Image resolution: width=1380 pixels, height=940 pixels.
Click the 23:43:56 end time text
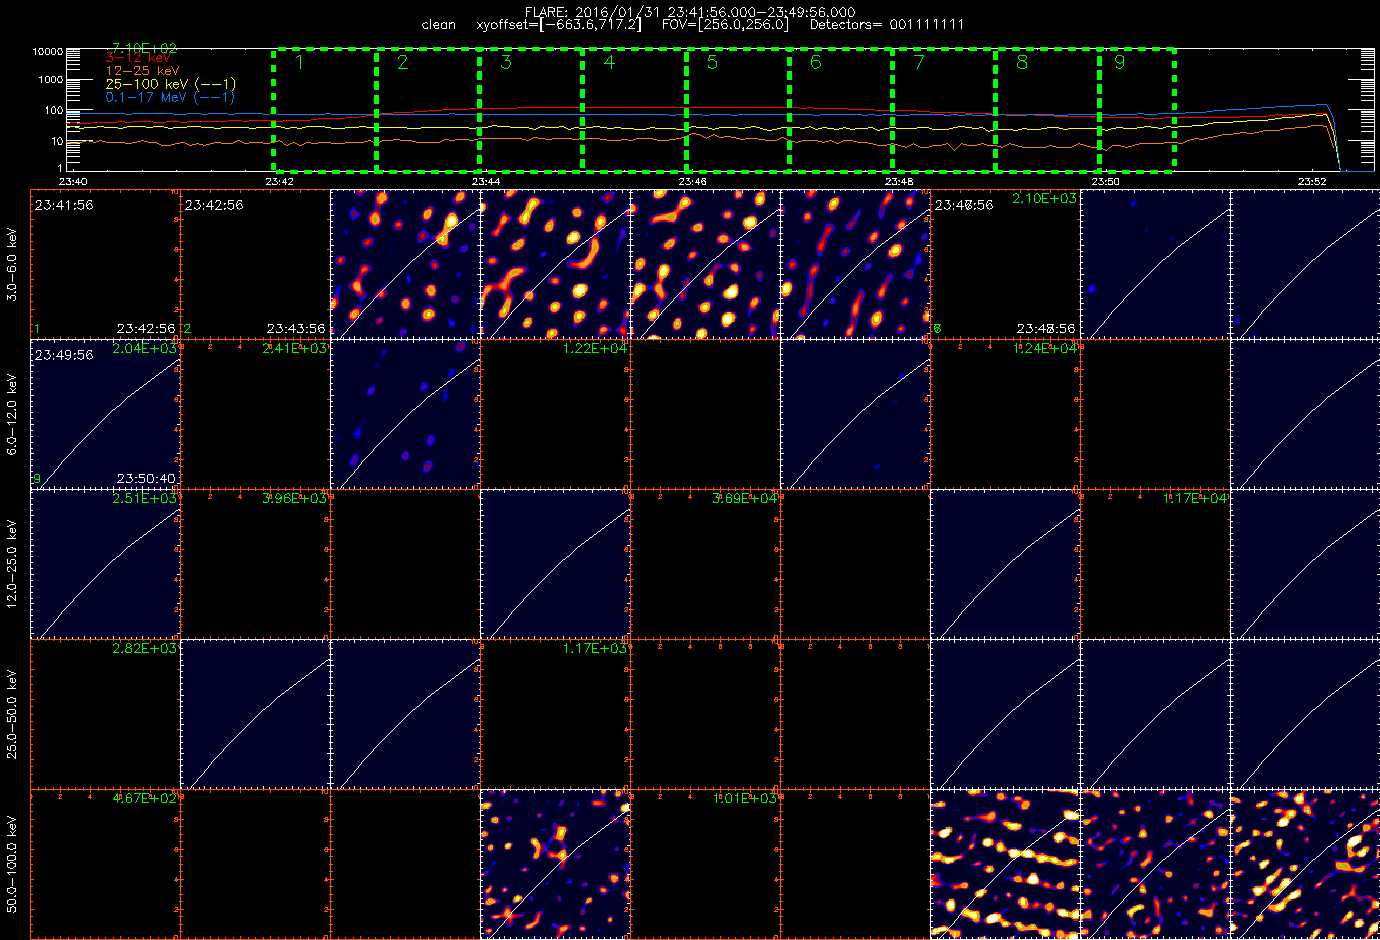coord(296,329)
